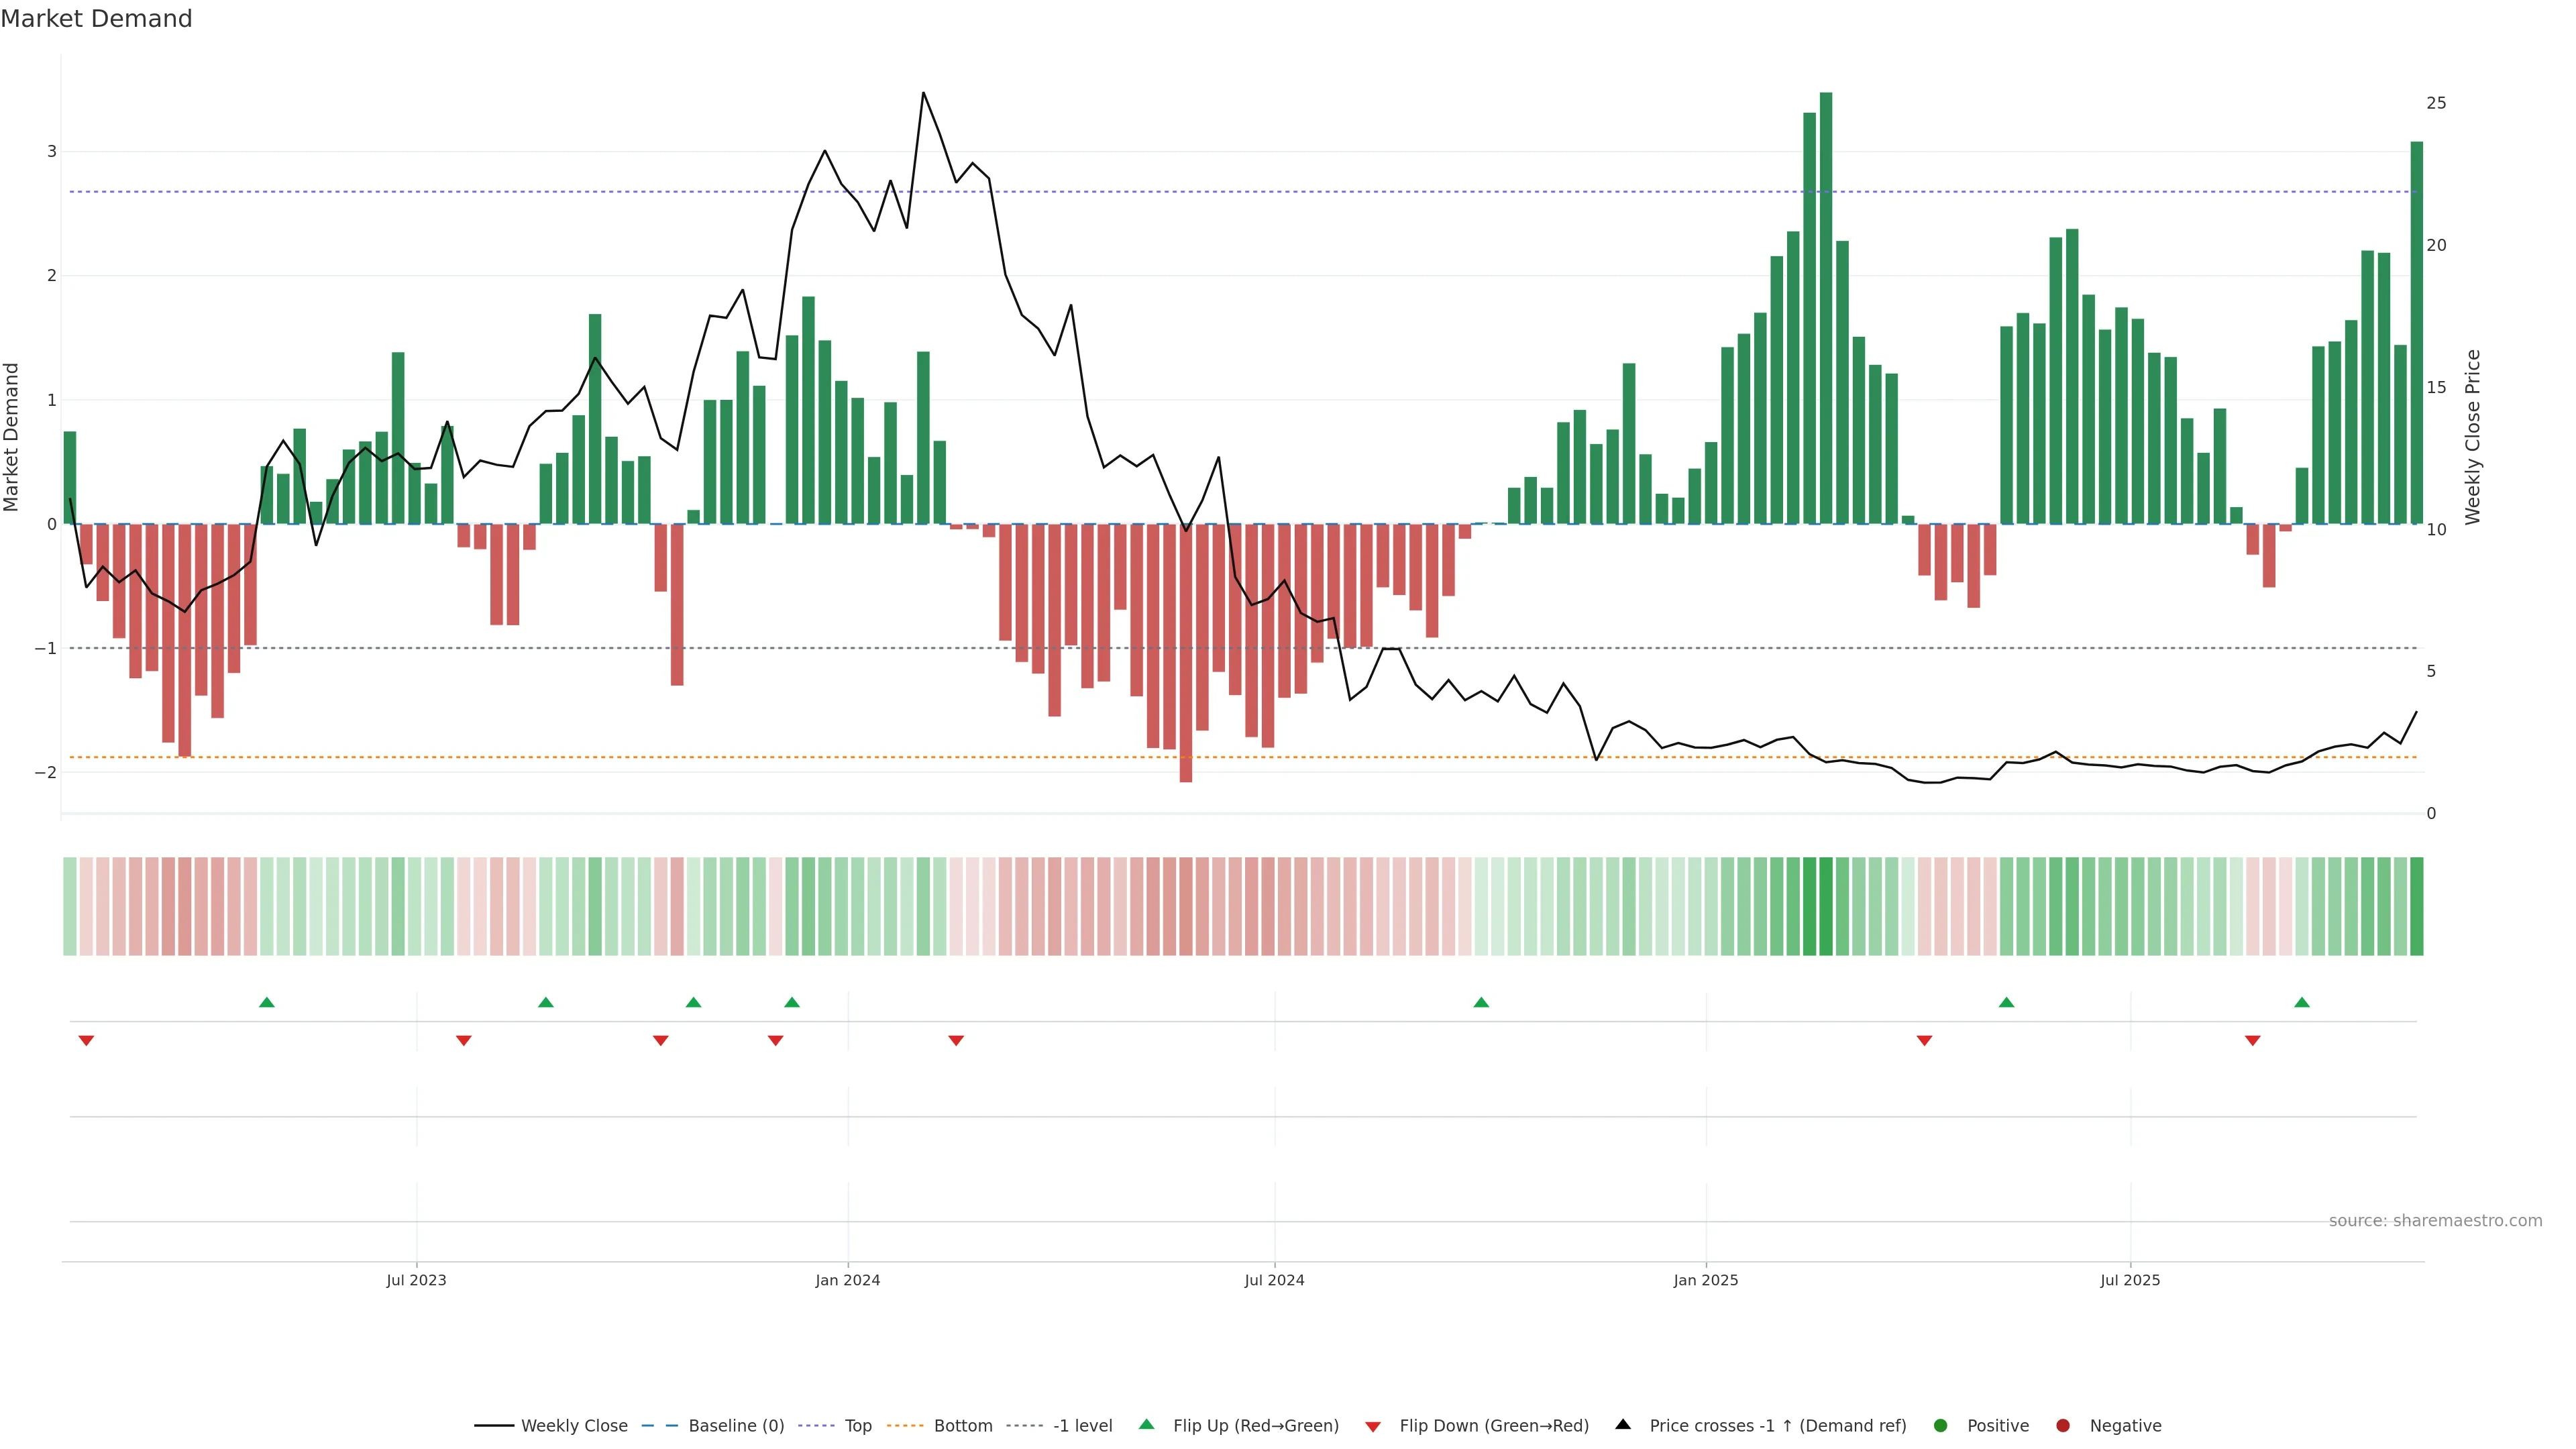Viewport: 2576px width, 1449px height.
Task: Click the flip-down marker near Jan 2024
Action: pyautogui.click(x=775, y=1041)
